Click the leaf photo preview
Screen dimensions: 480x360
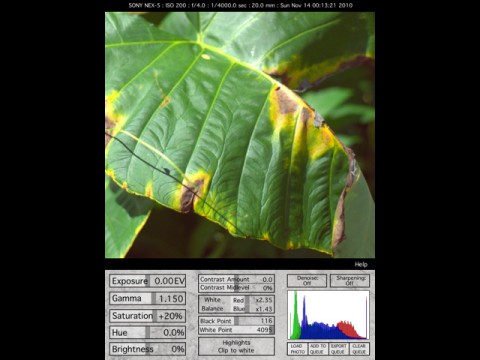pos(240,135)
